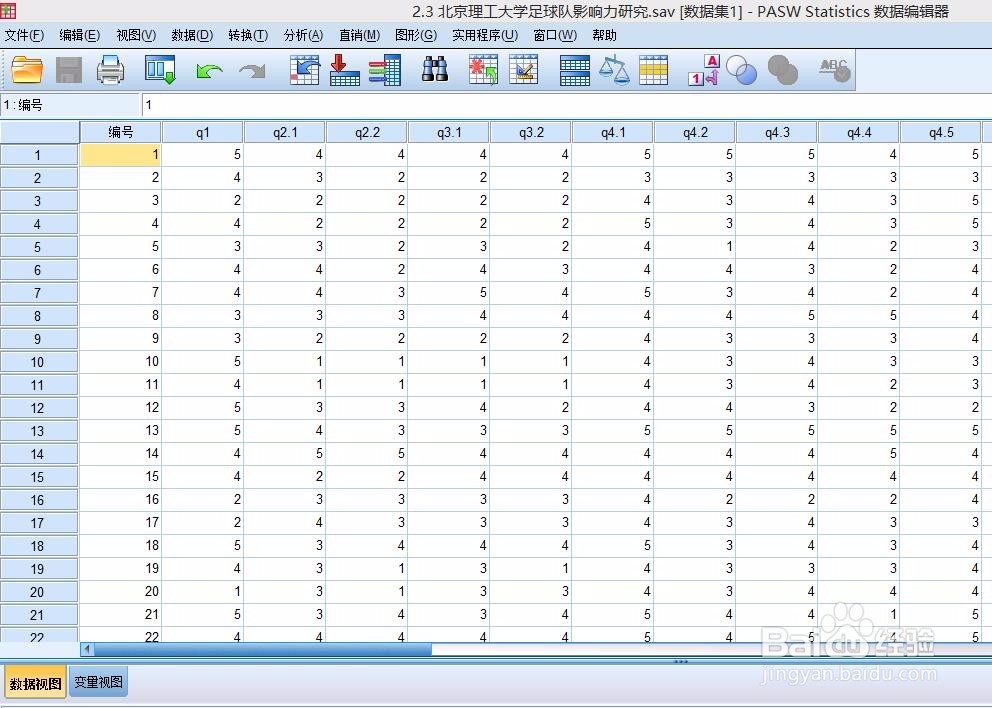Click the Save file disk icon

[x=69, y=70]
